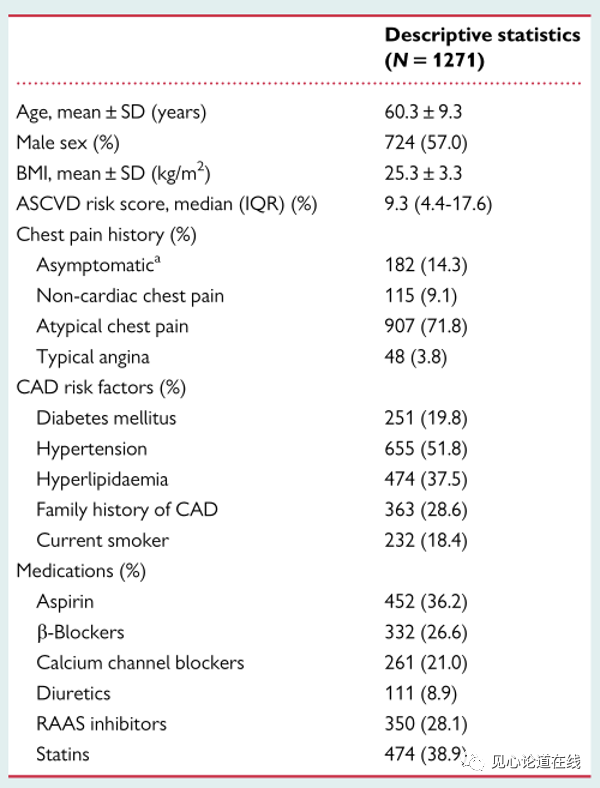Screen dimensions: 600x788
Task: Click the CAD risk factors heading
Action: (101, 387)
